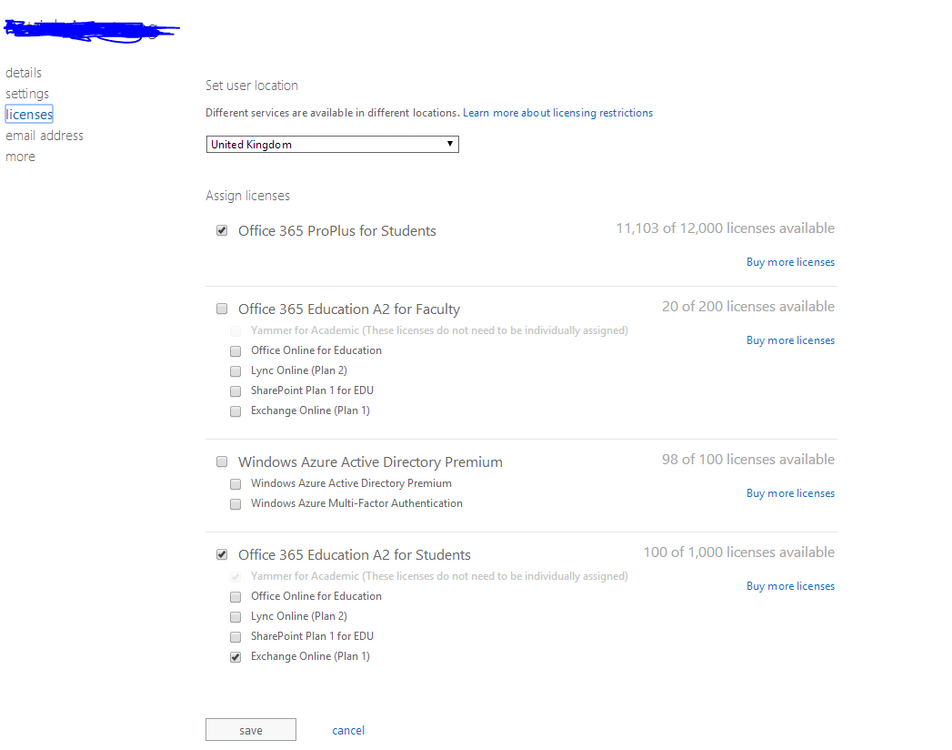Go to the email address section
The image size is (952, 750).
(44, 135)
